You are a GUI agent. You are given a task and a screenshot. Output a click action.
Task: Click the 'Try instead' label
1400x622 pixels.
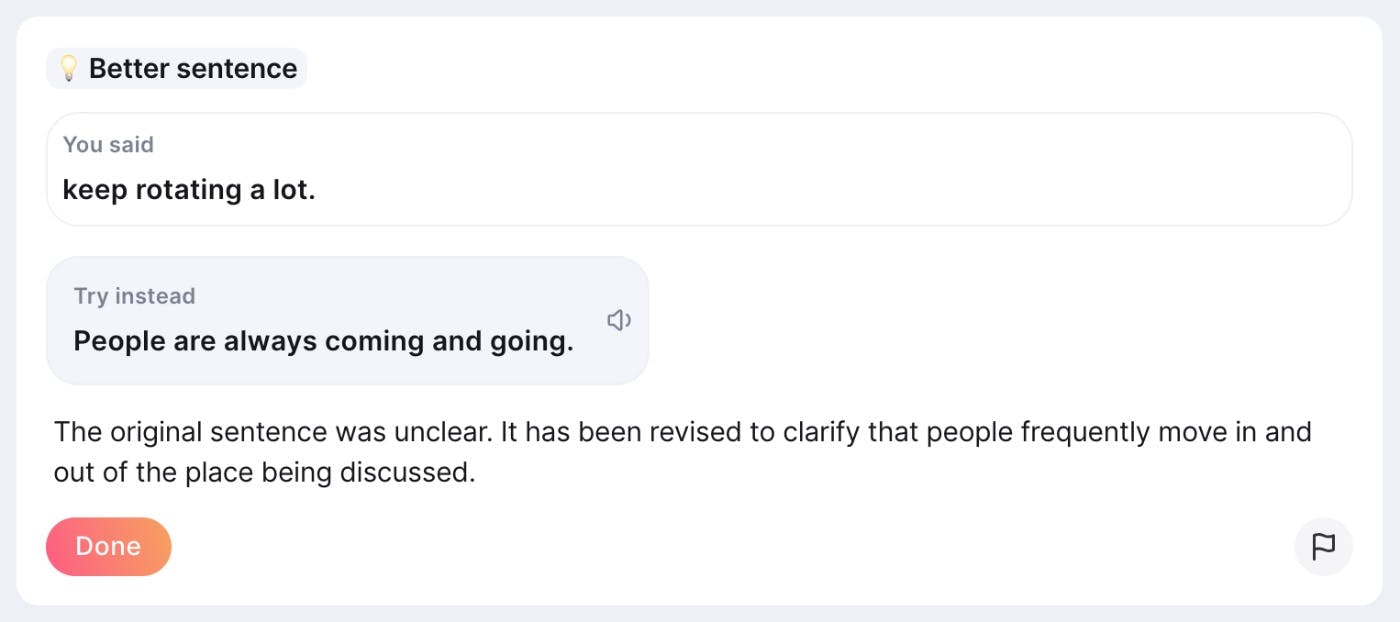pos(134,296)
